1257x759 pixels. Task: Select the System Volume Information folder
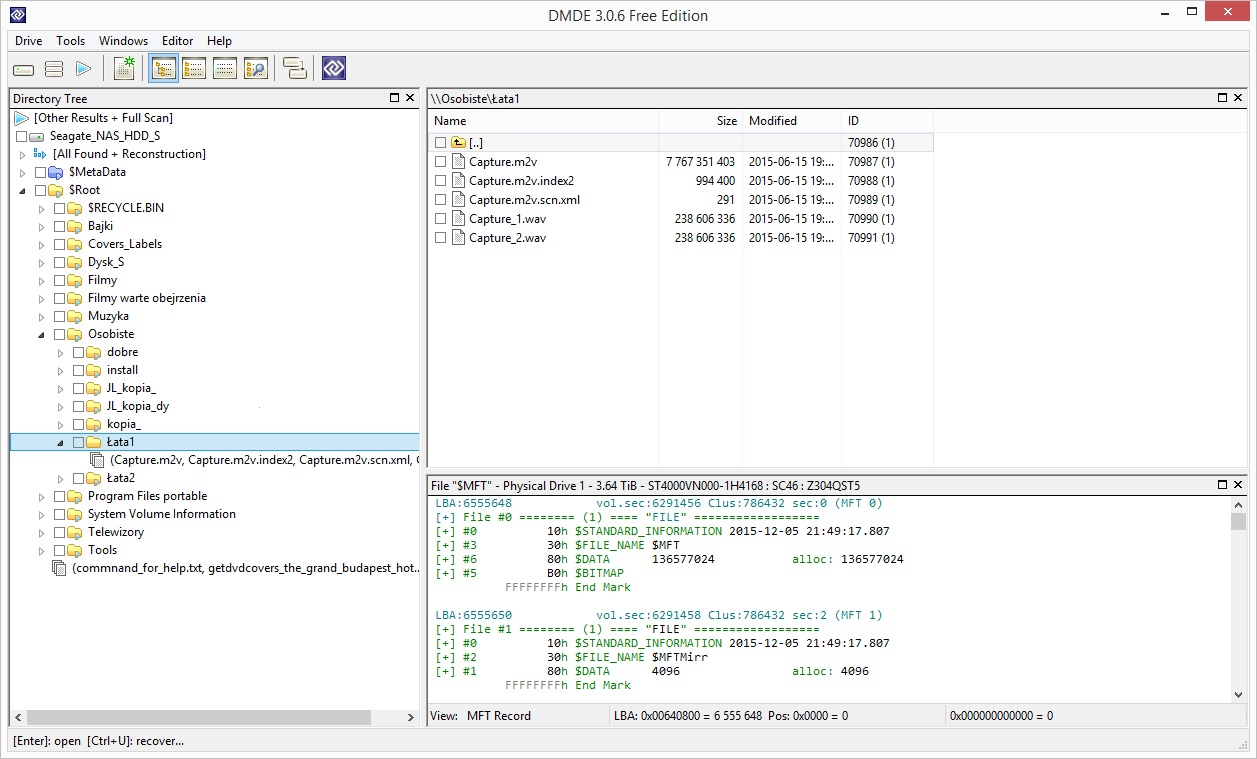click(x=162, y=514)
